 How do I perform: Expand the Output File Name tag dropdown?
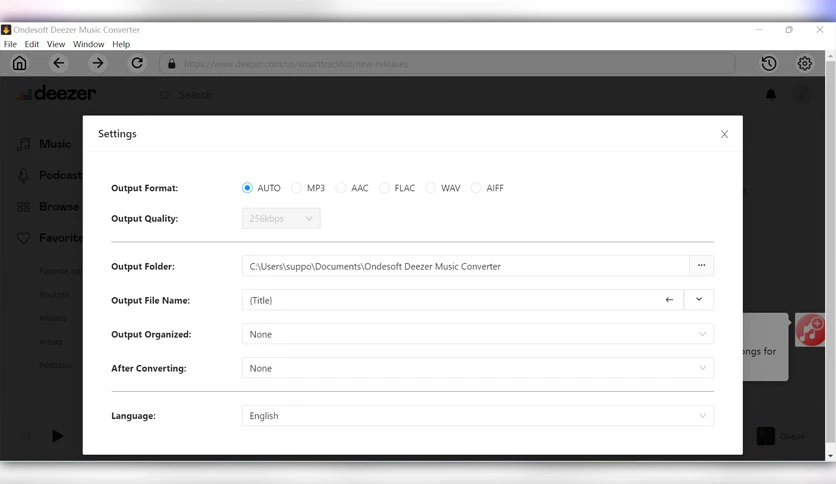pyautogui.click(x=699, y=300)
